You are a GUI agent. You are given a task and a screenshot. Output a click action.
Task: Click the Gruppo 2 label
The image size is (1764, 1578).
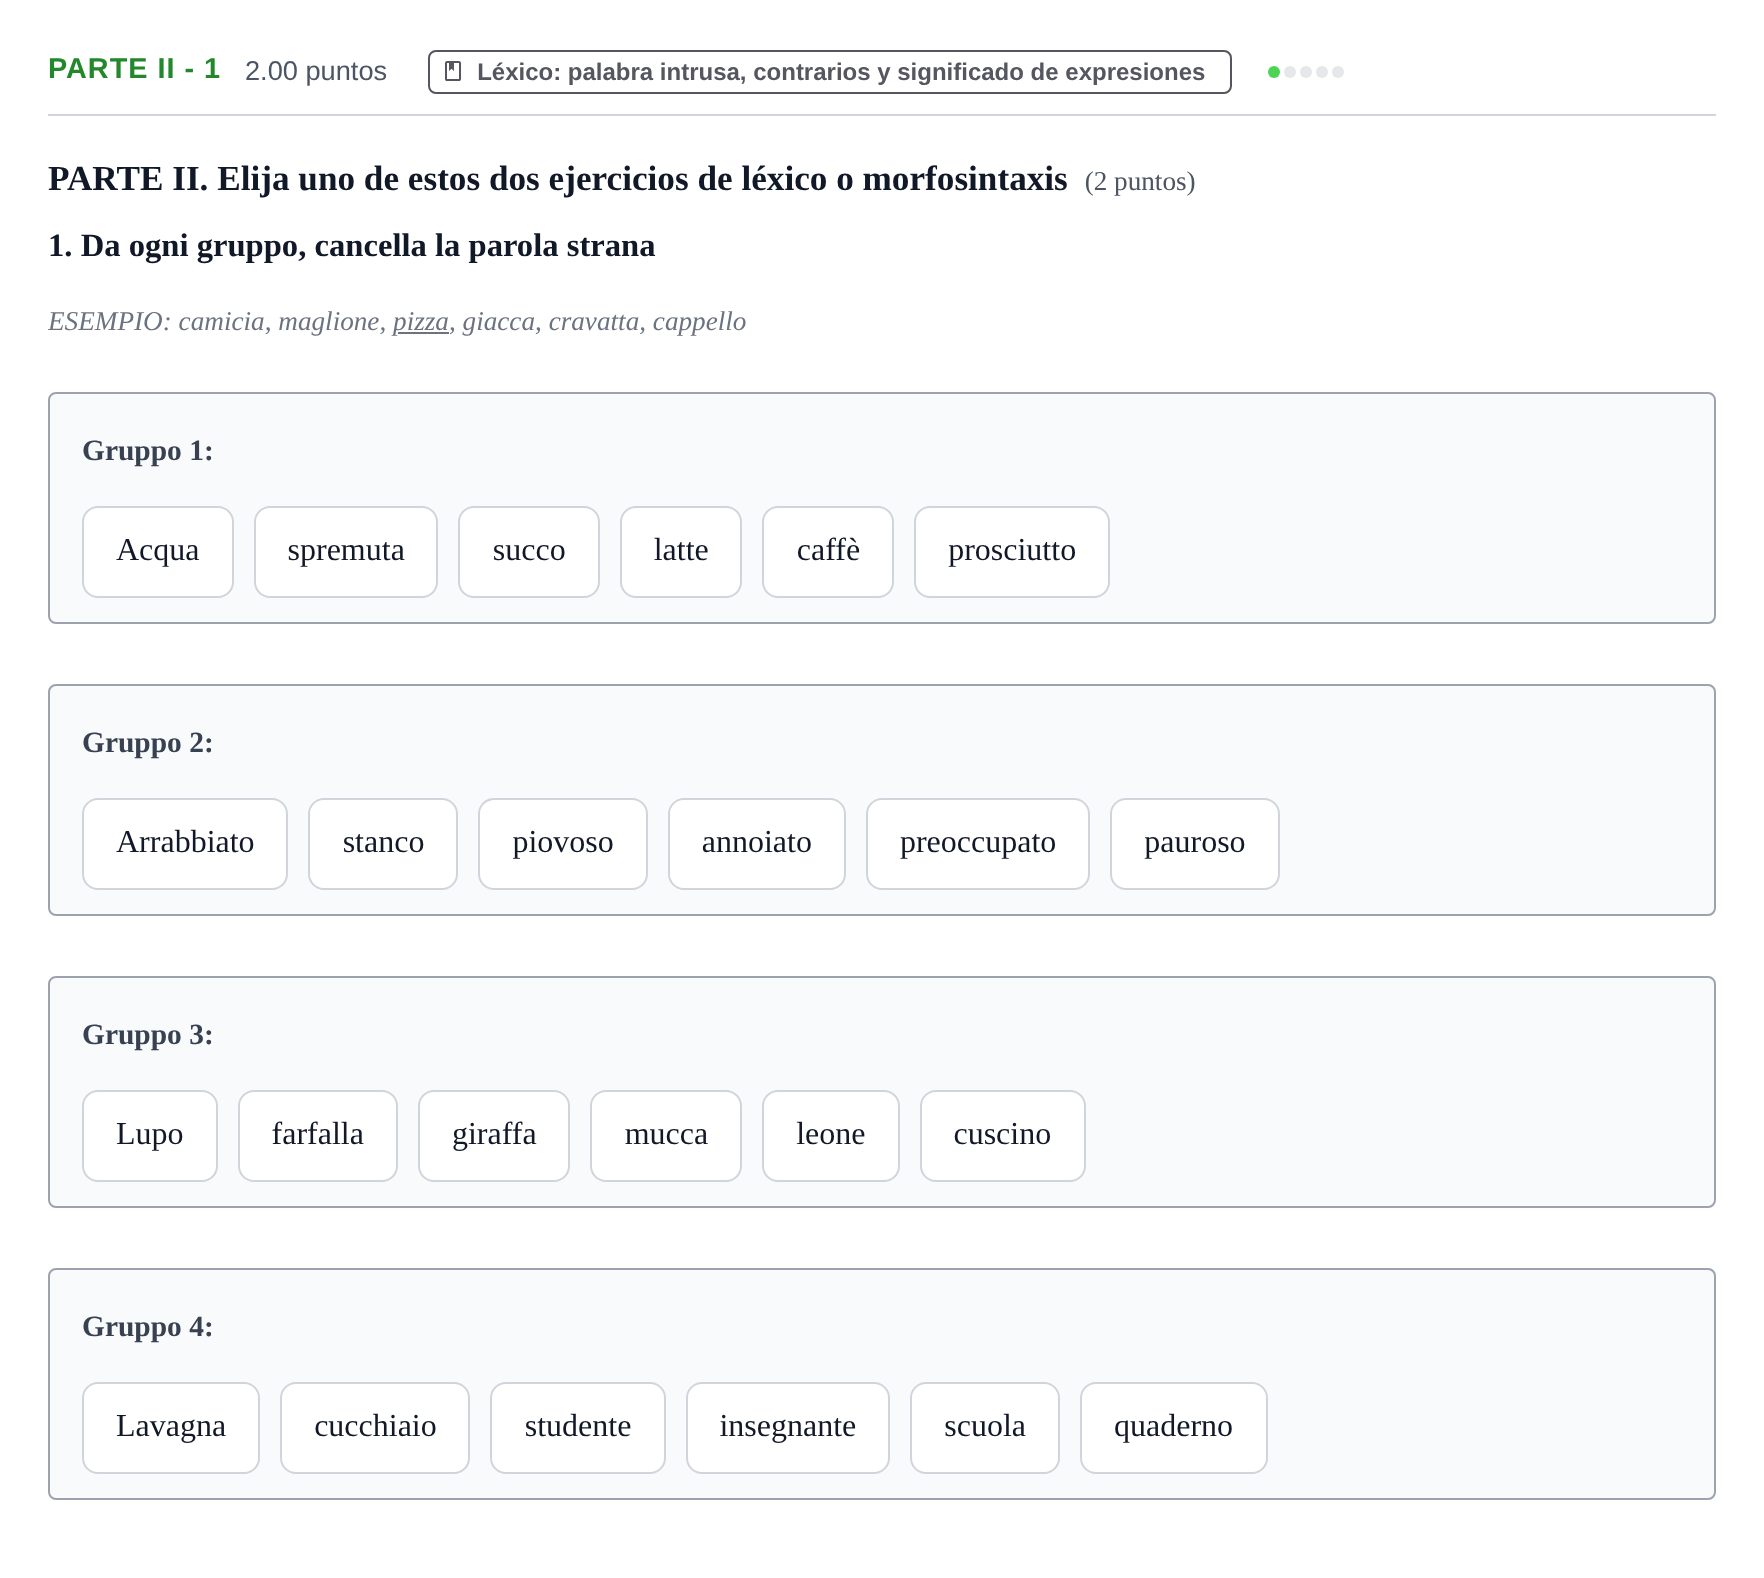tap(148, 743)
